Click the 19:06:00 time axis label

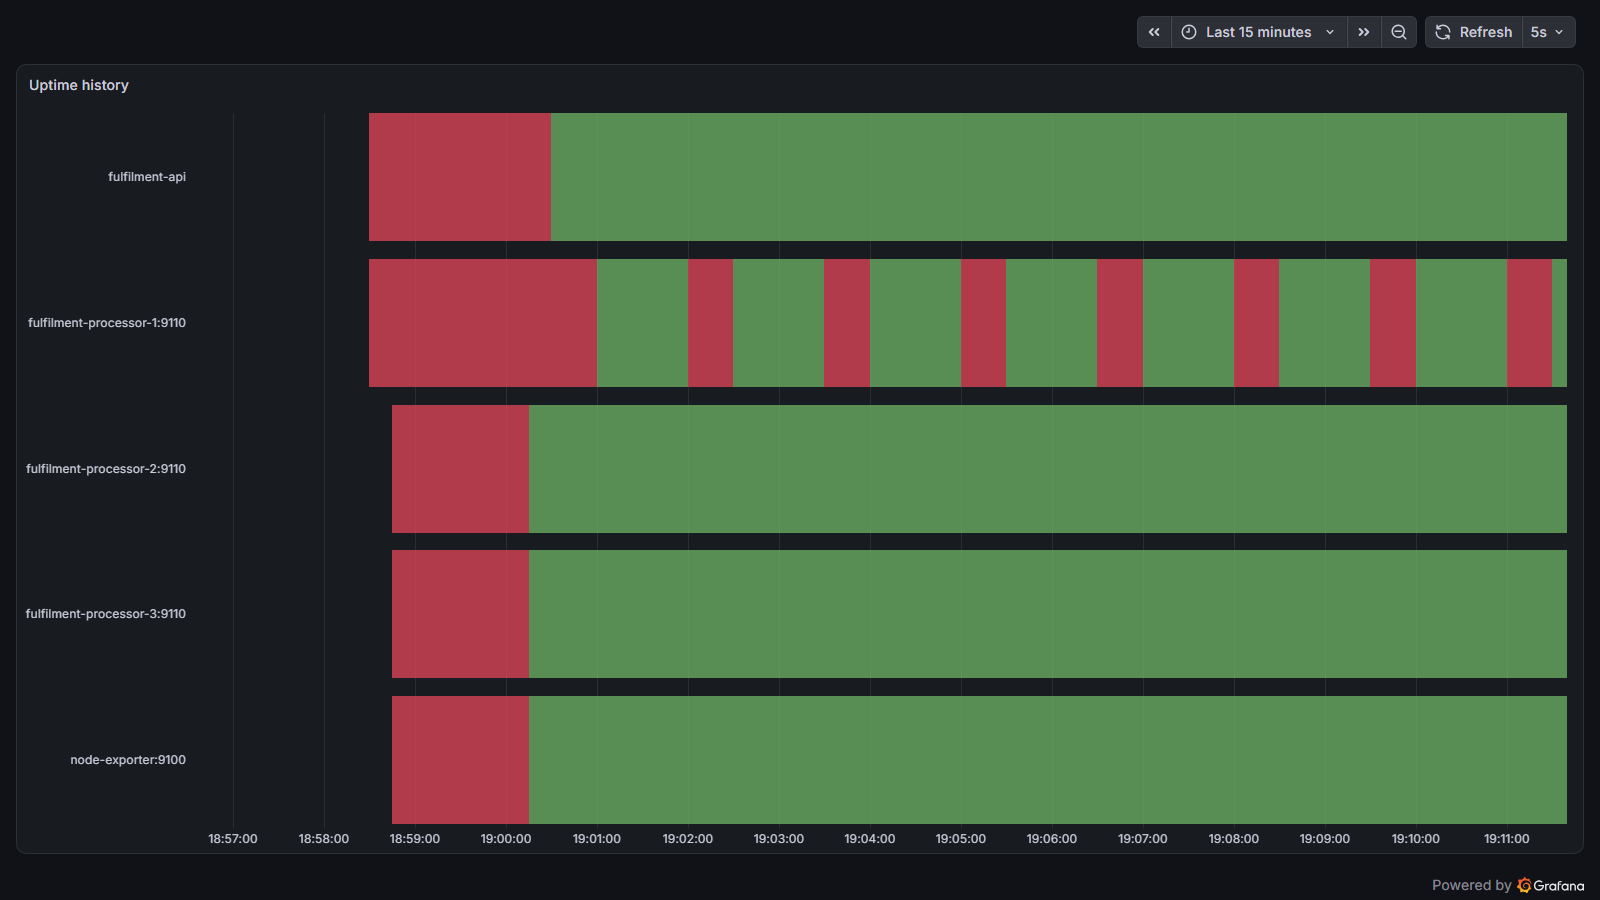click(1052, 839)
